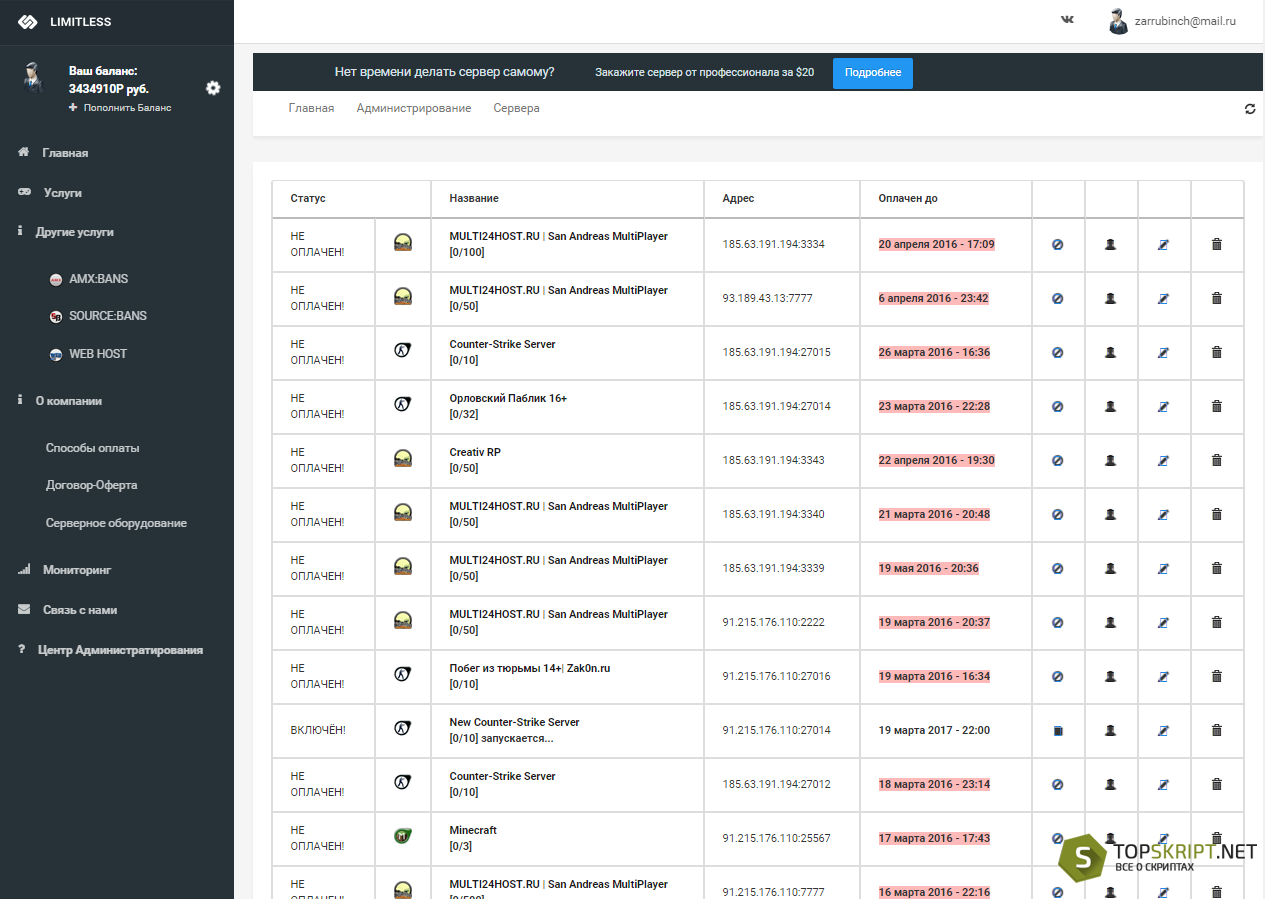The height and width of the screenshot is (899, 1265).
Task: Delete Counter-Strike Server at port 27012
Action: click(x=1216, y=784)
